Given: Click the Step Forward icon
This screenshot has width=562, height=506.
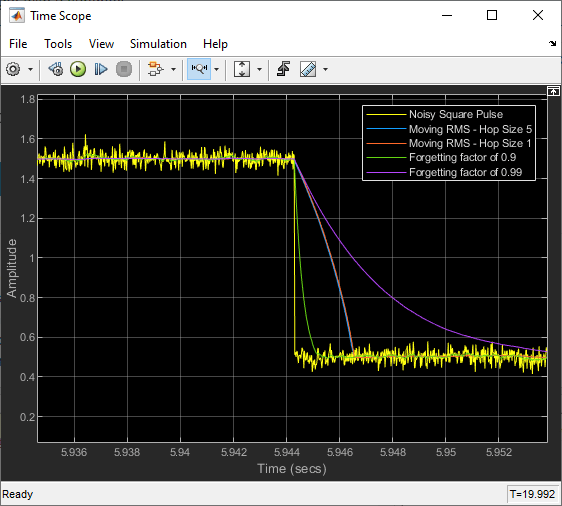Looking at the screenshot, I should pyautogui.click(x=101, y=69).
